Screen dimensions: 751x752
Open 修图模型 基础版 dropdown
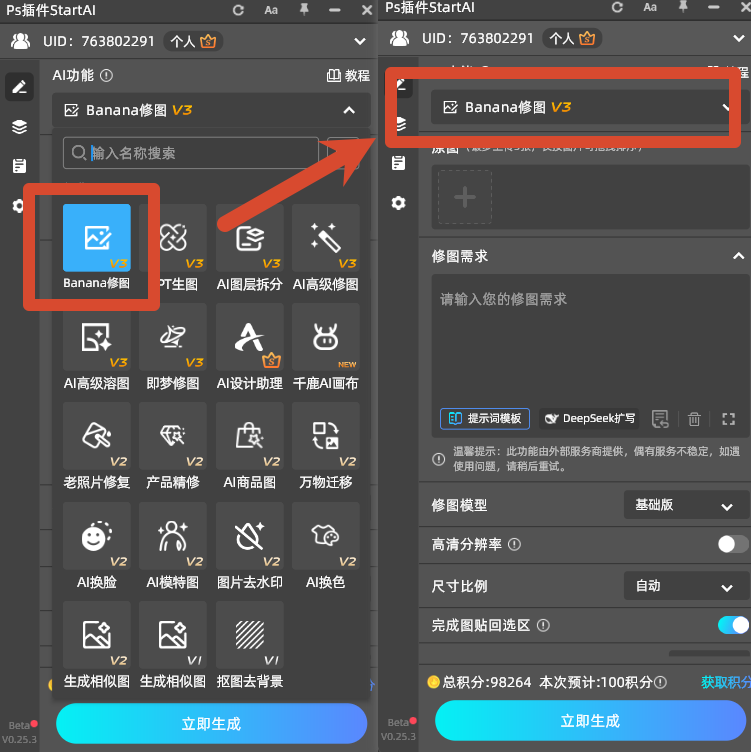pyautogui.click(x=686, y=505)
